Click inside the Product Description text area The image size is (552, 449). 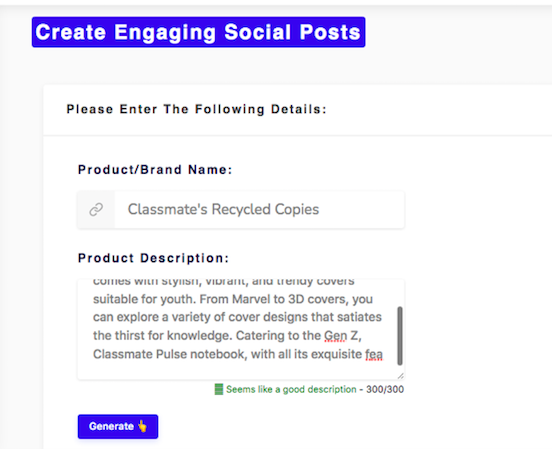(241, 329)
